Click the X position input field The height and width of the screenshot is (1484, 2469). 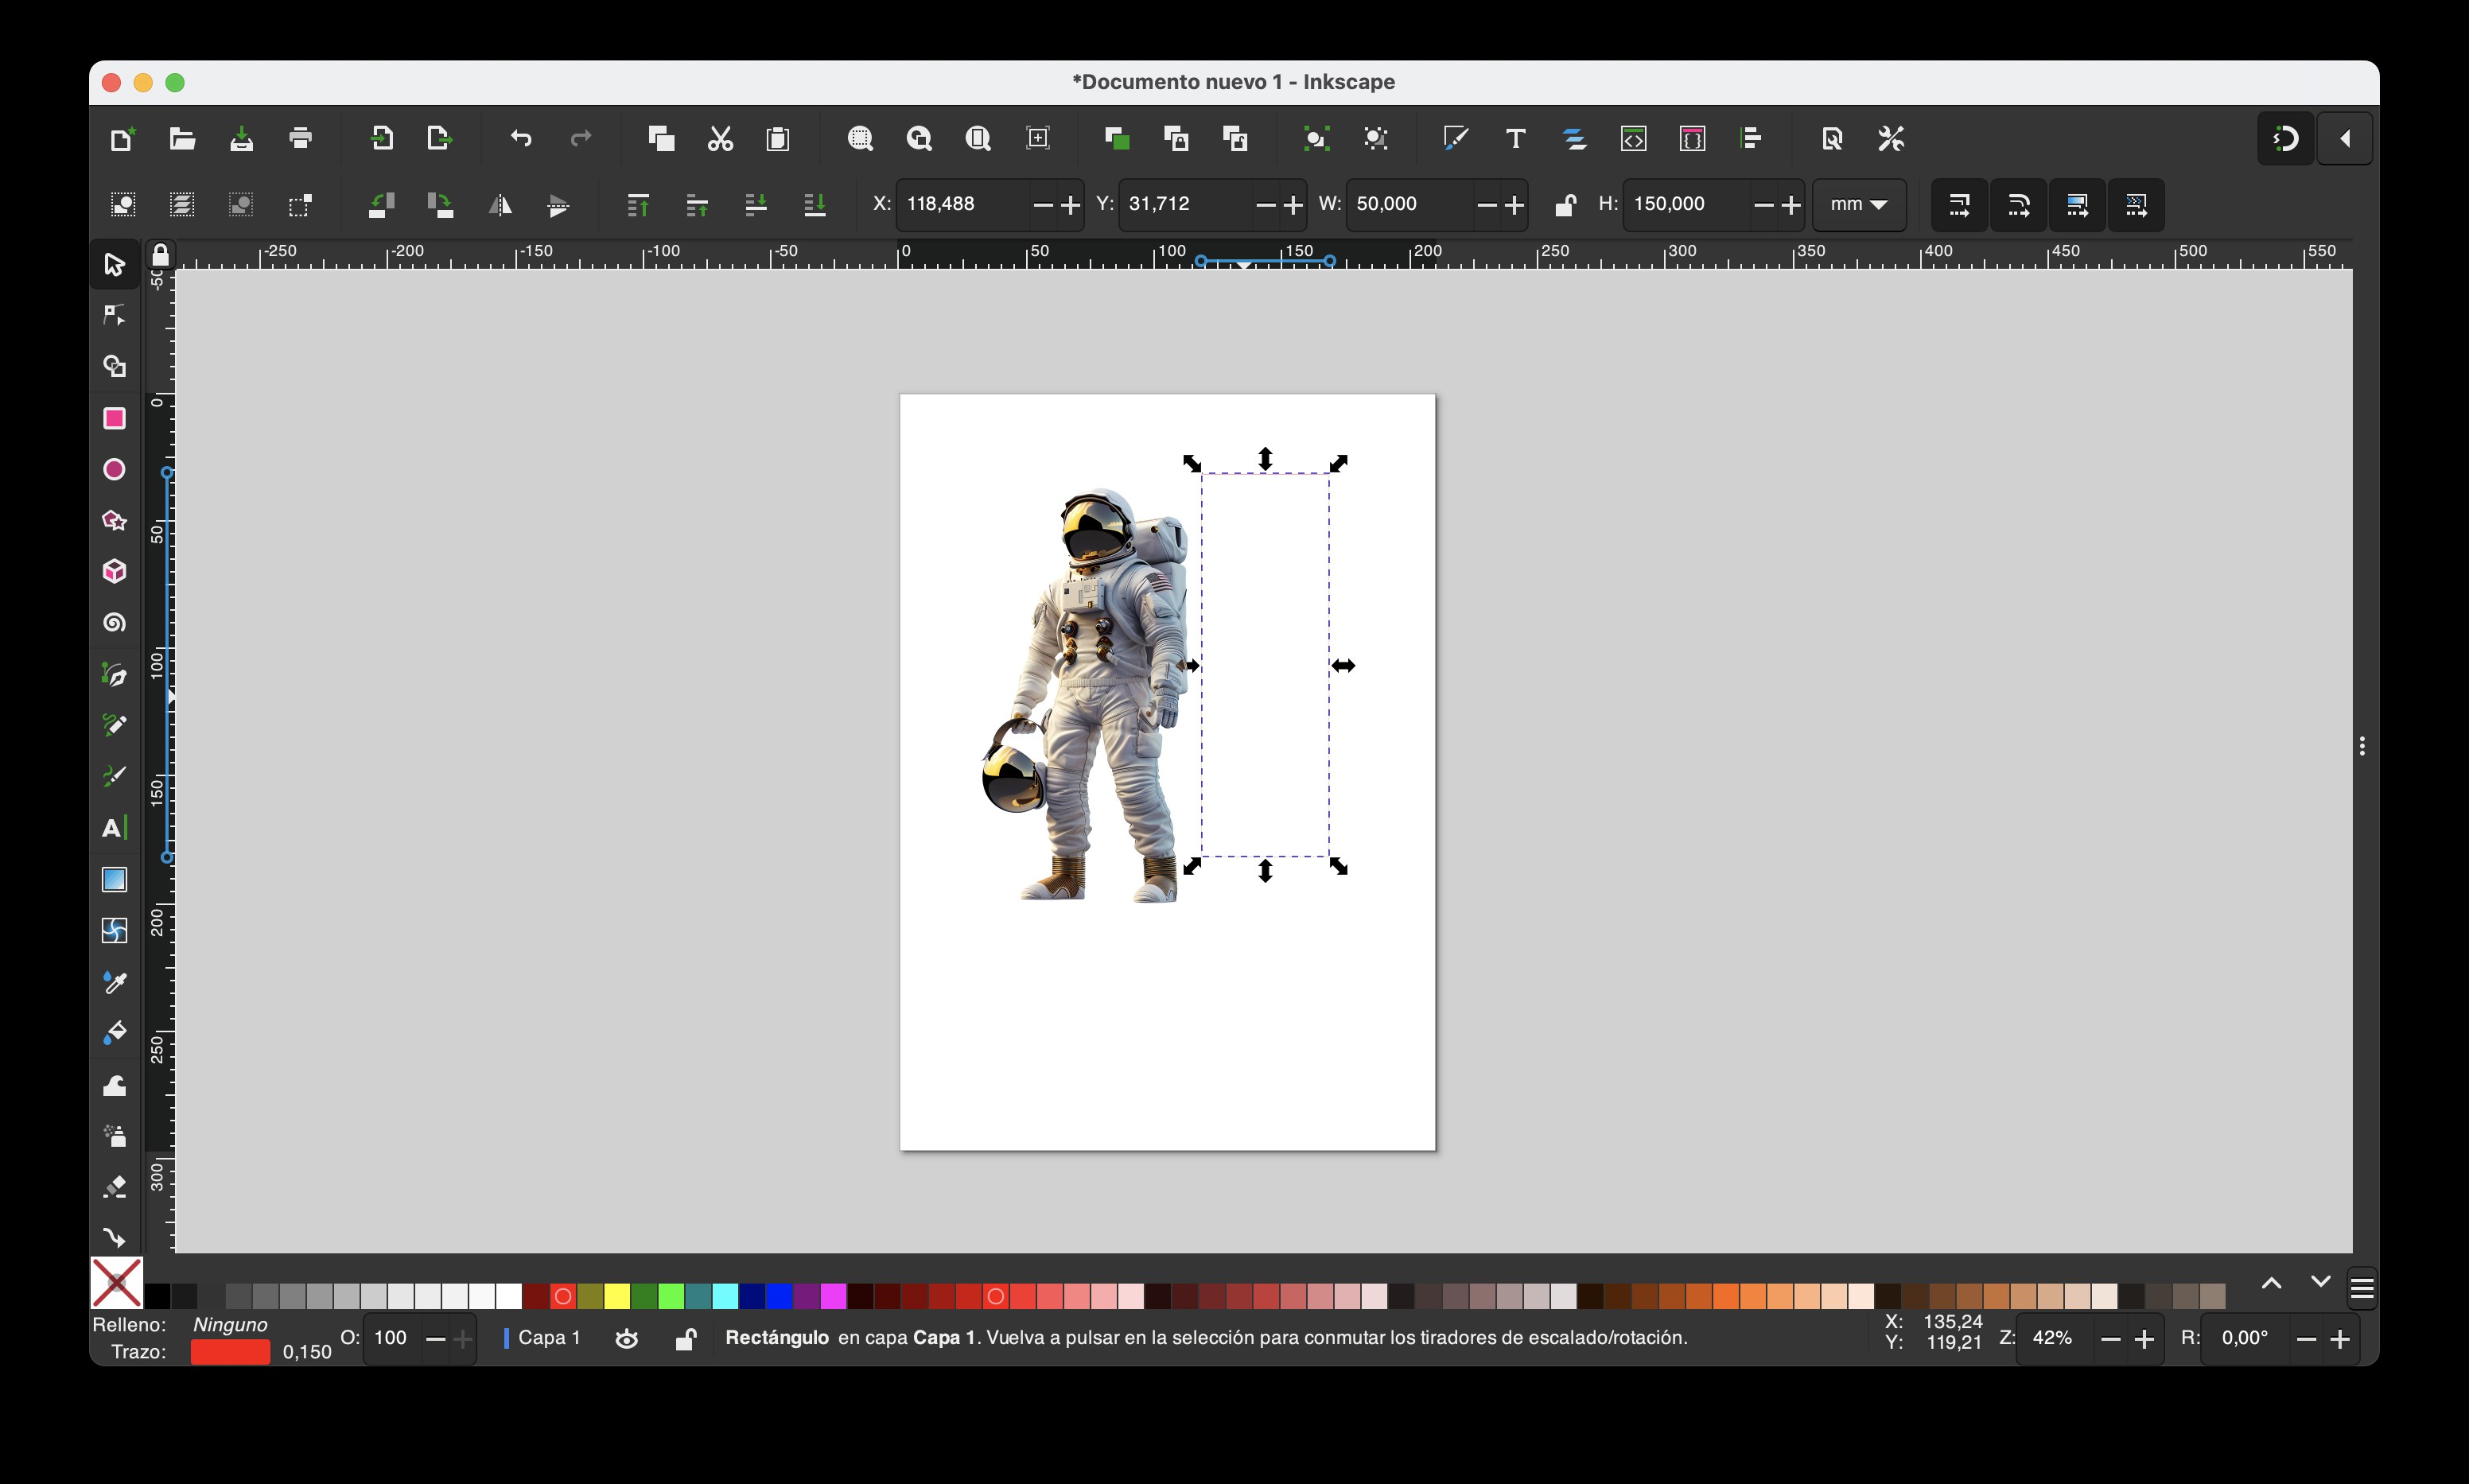963,204
